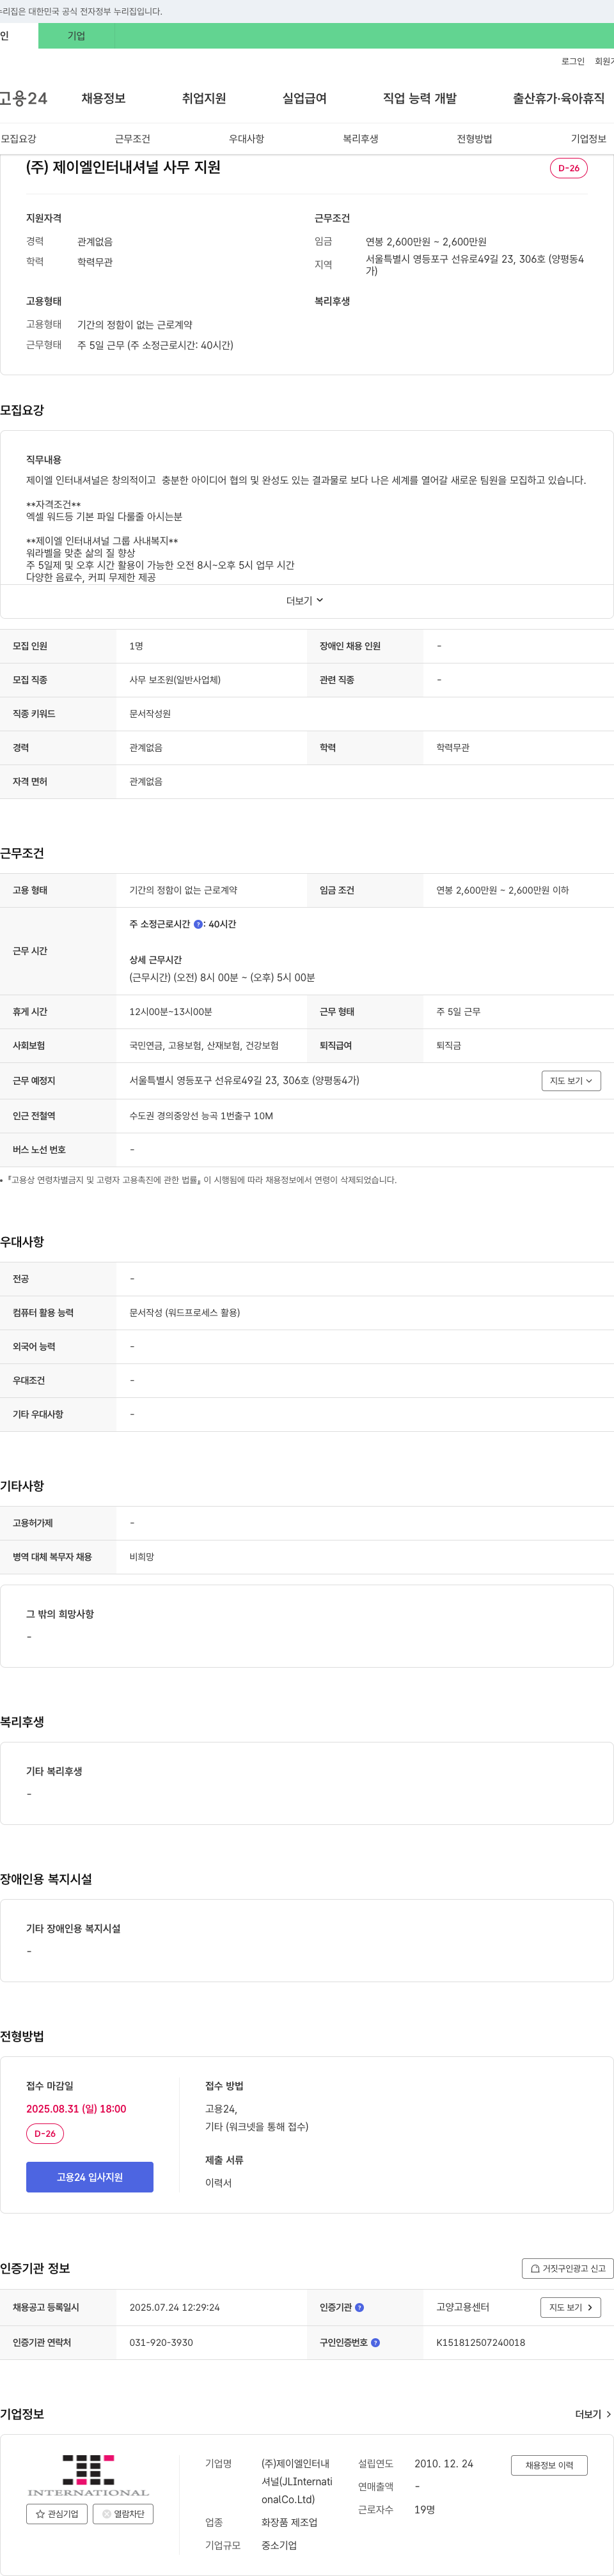Click the 문서작성 (워드프로세스 활용) value
This screenshot has height=2576, width=614.
click(x=184, y=1312)
